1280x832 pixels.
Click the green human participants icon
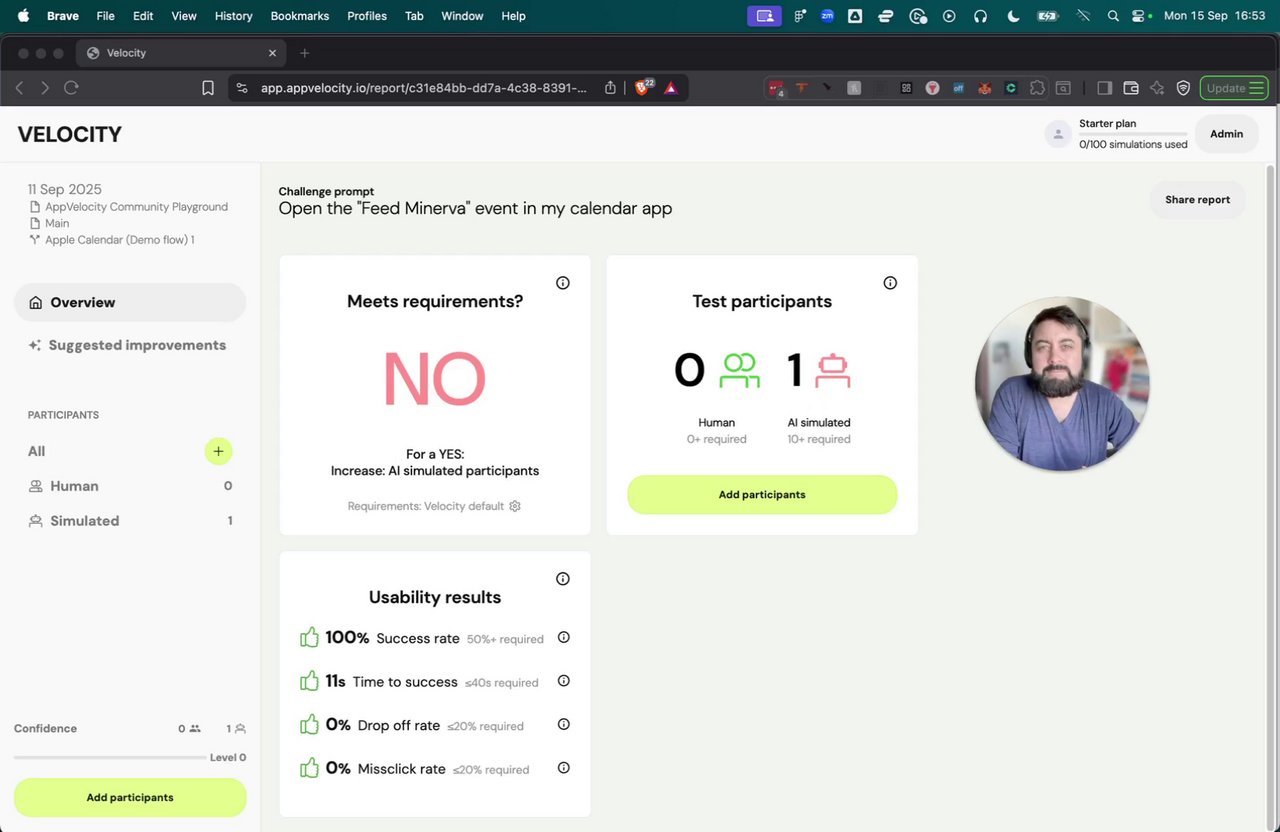click(x=740, y=371)
